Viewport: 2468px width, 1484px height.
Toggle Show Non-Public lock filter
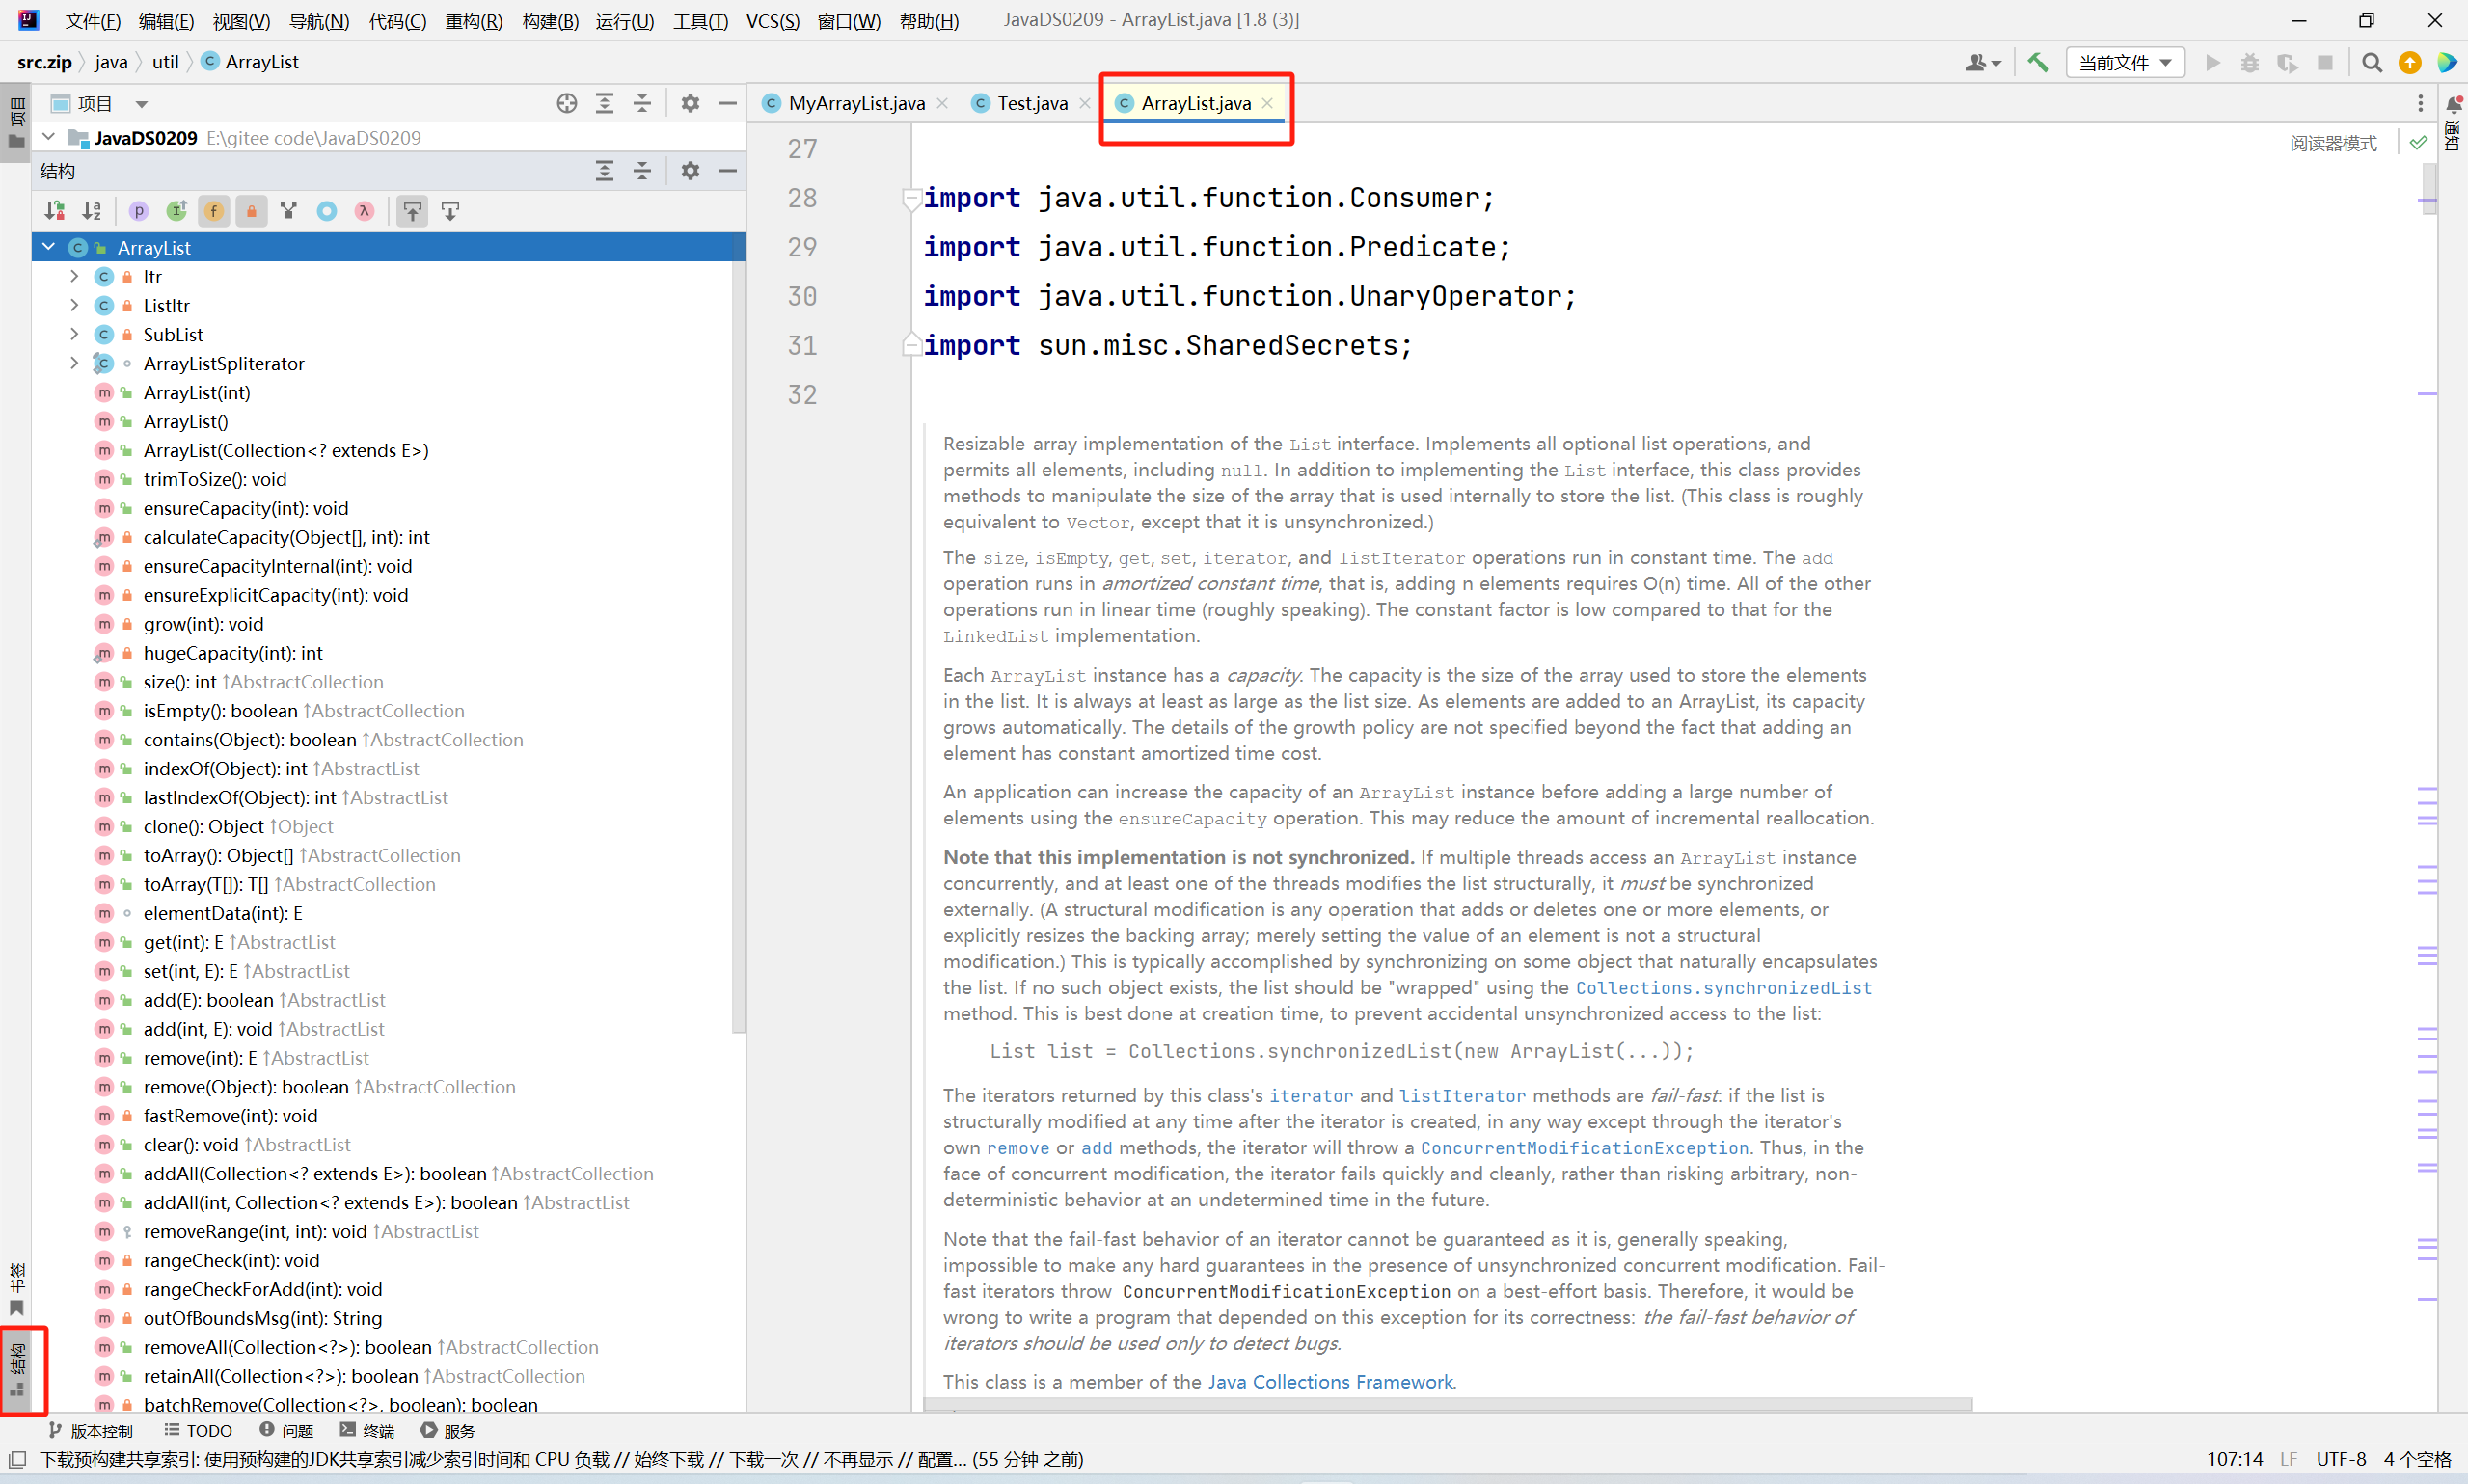pyautogui.click(x=252, y=211)
